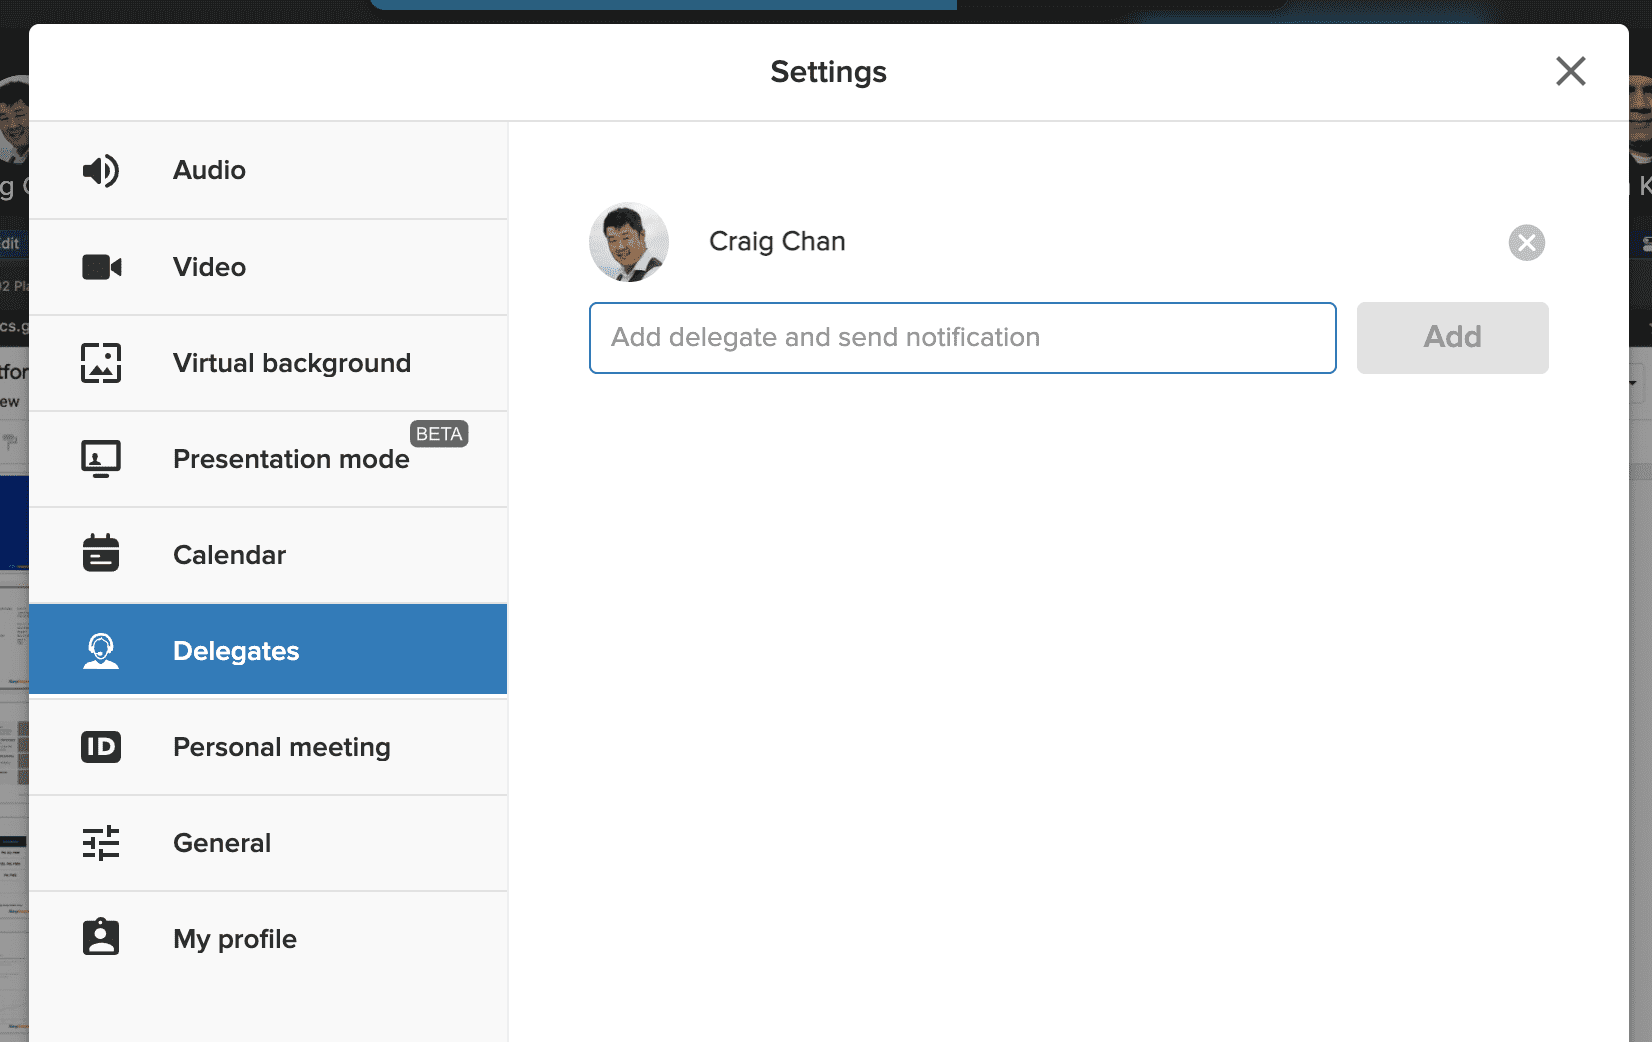
Task: Select the Craig Chan name text
Action: coord(777,242)
